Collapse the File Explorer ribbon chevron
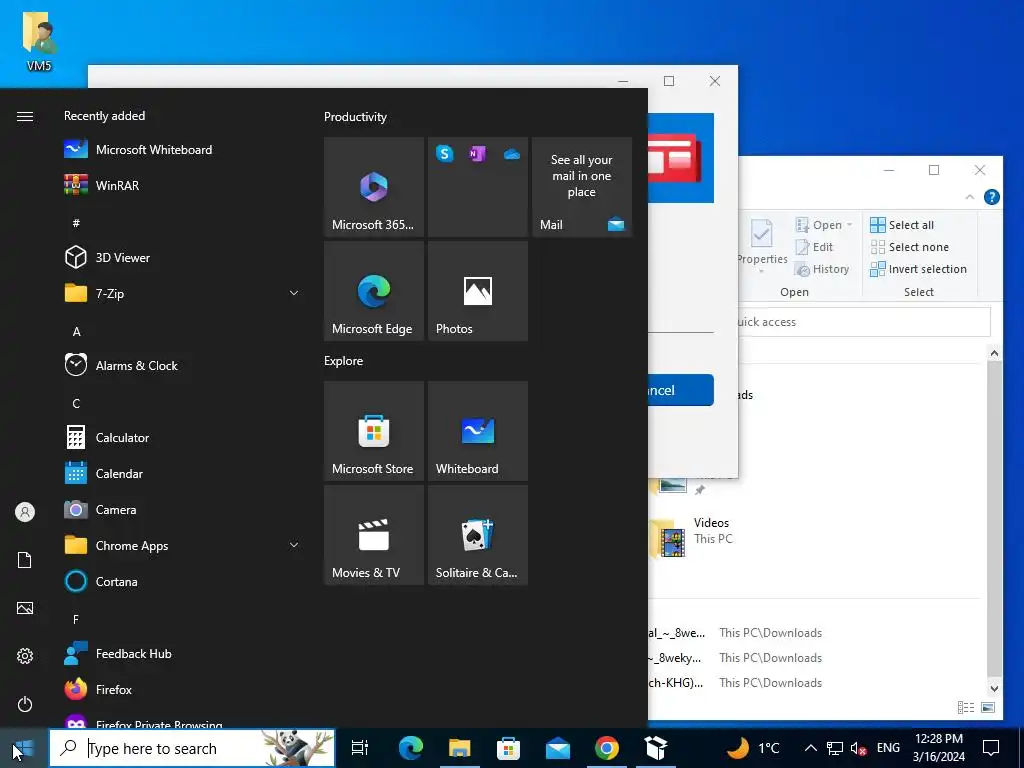The height and width of the screenshot is (768, 1024). [x=970, y=197]
